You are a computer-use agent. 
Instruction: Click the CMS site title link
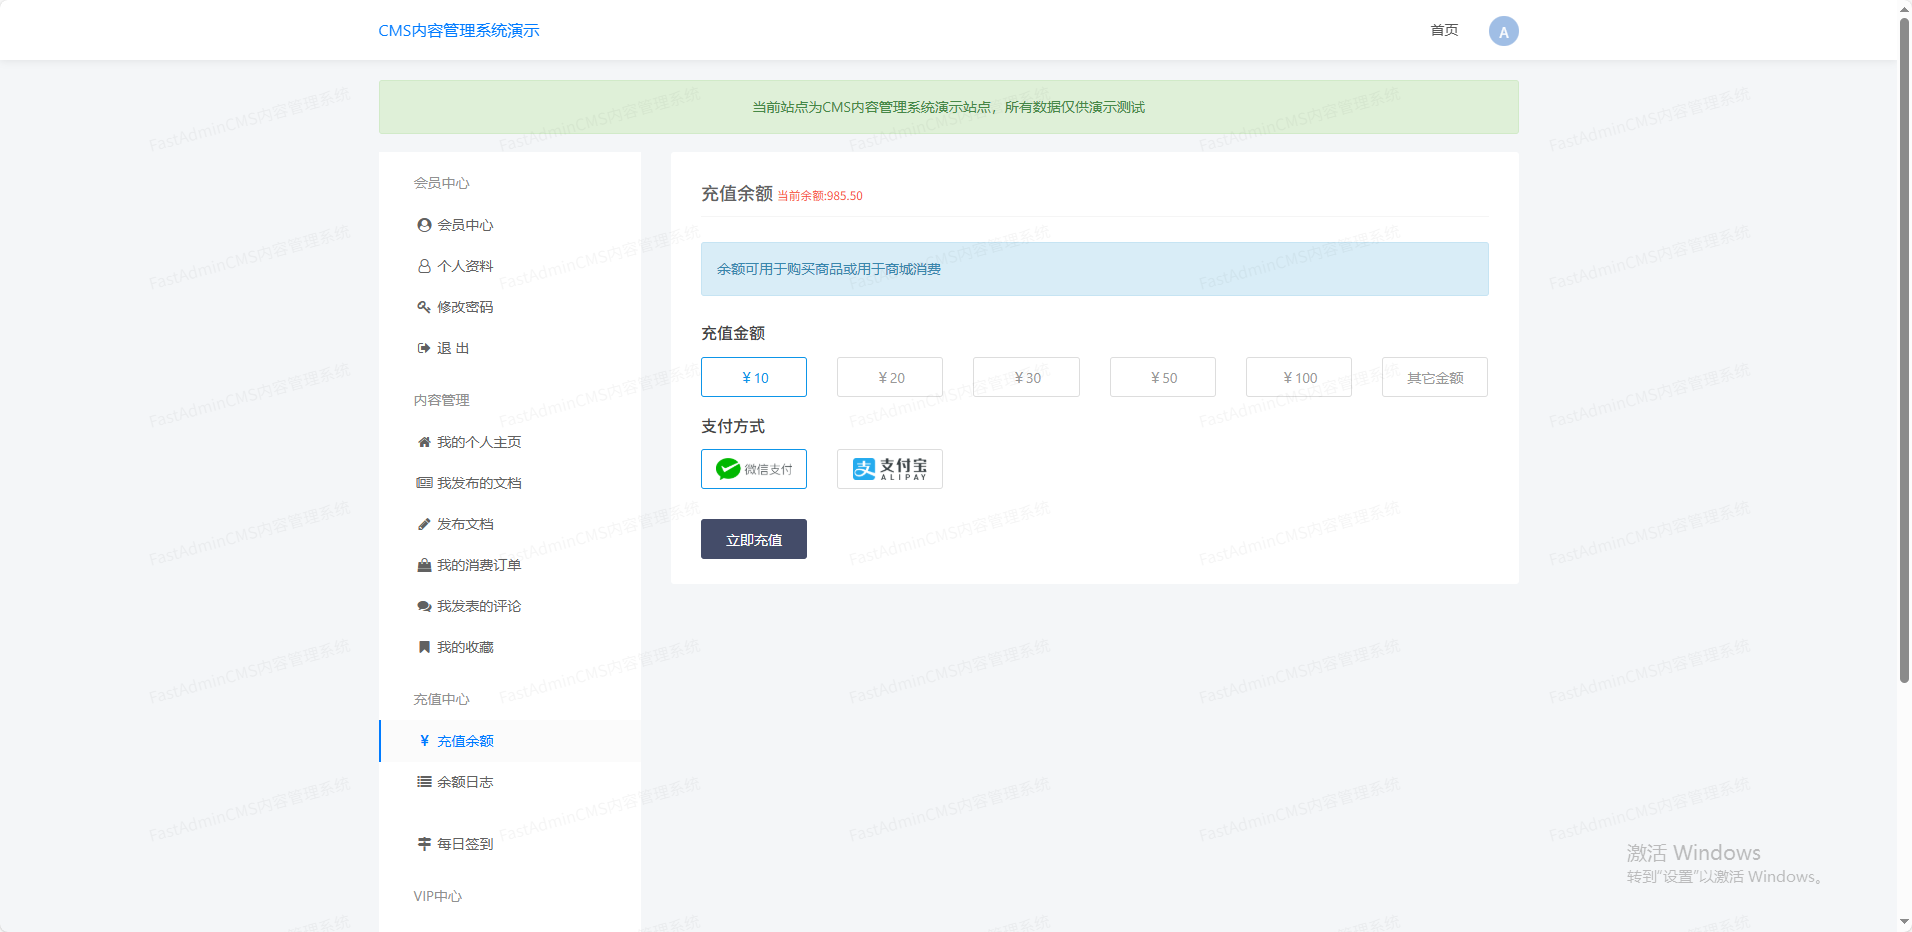[x=459, y=31]
